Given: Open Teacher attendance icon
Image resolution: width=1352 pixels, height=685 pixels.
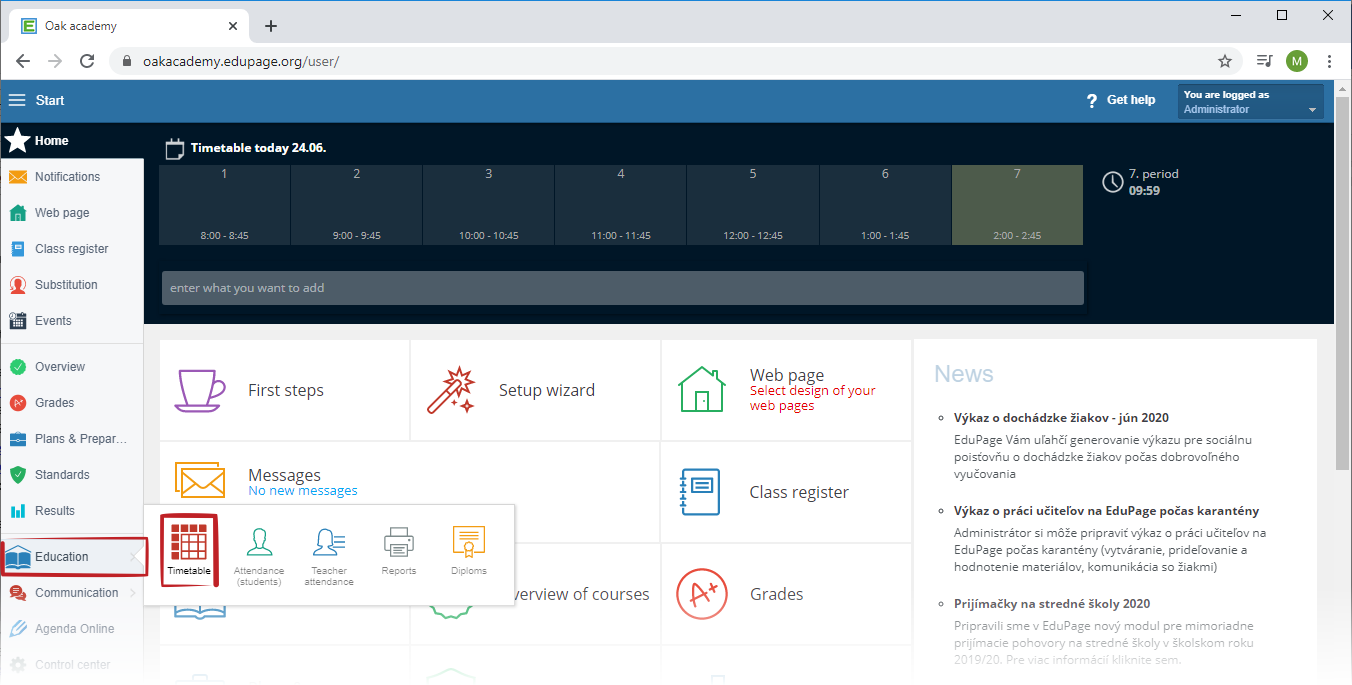Looking at the screenshot, I should (x=329, y=543).
